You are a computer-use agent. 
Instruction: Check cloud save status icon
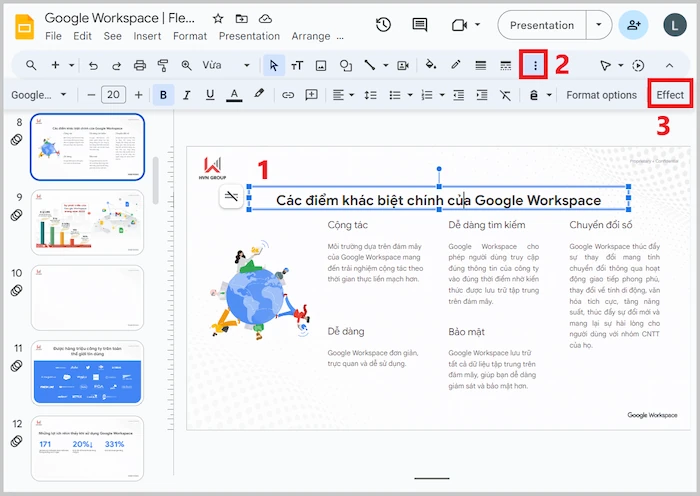(266, 18)
